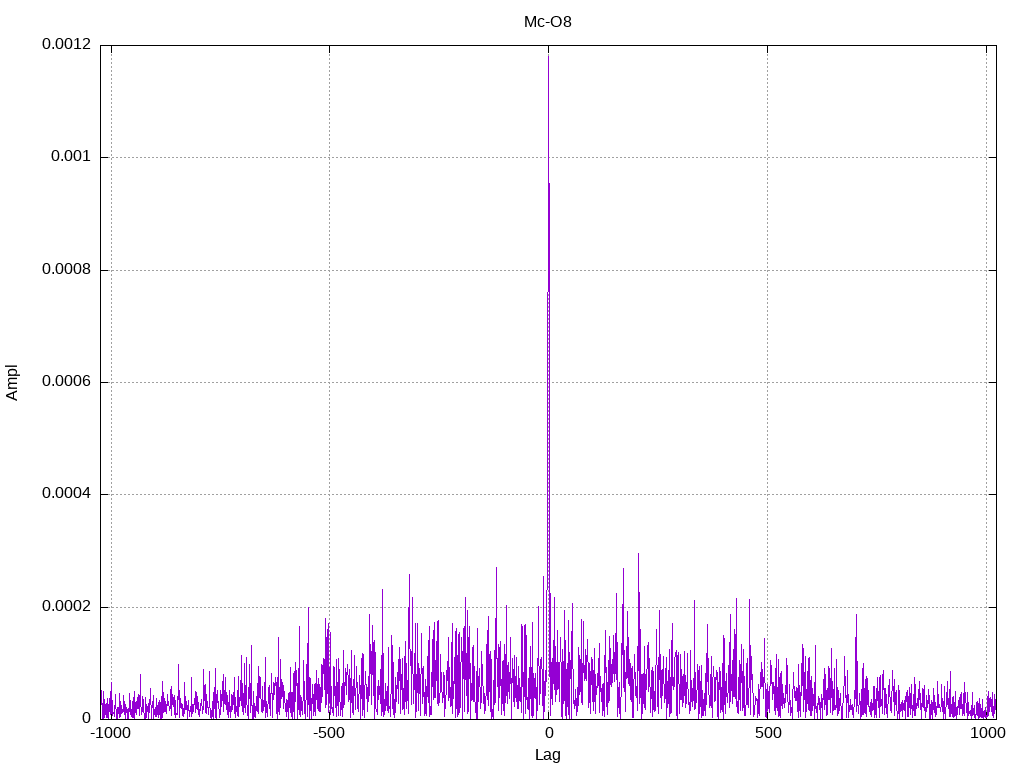Screen dimensions: 1024x768
Task: Click grid intersection of lag 500 and 0.0008
Action: (767, 270)
